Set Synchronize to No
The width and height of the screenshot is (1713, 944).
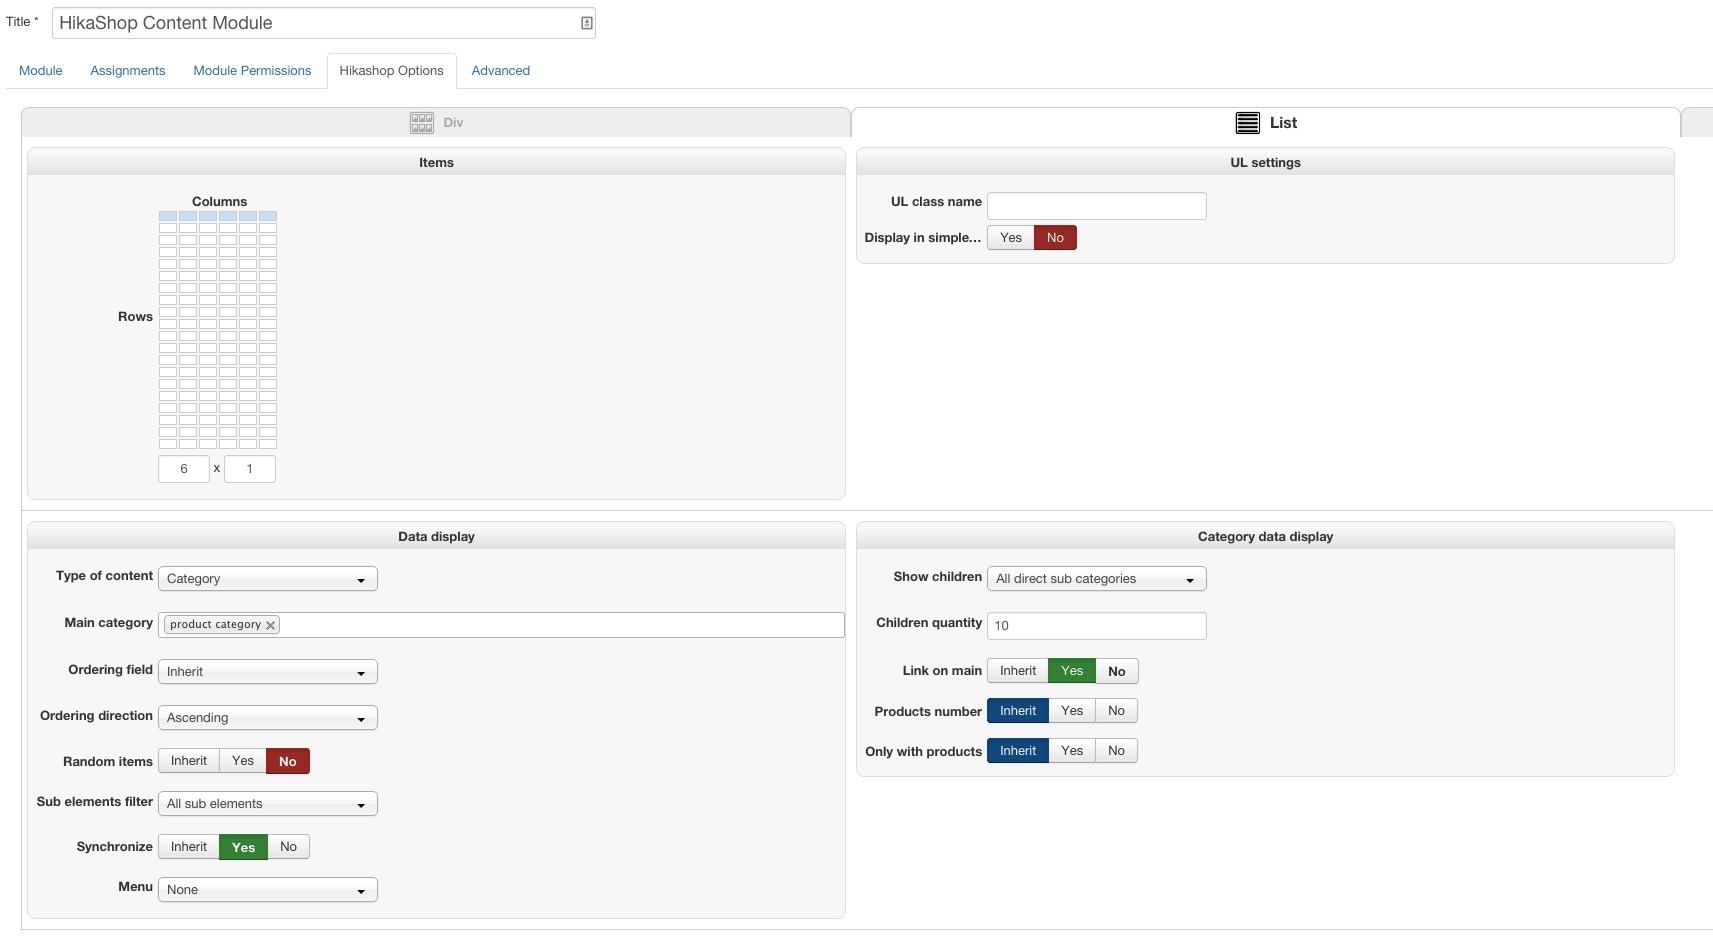(x=288, y=847)
